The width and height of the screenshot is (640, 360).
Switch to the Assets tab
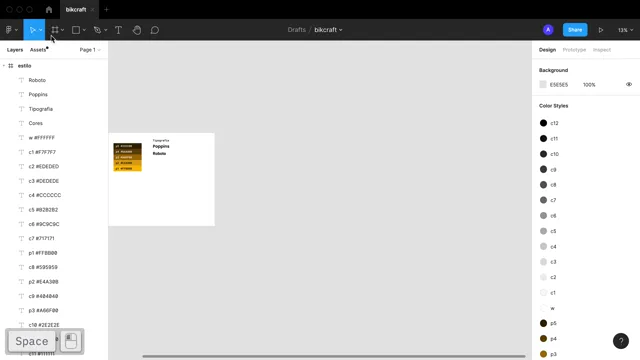coord(38,50)
